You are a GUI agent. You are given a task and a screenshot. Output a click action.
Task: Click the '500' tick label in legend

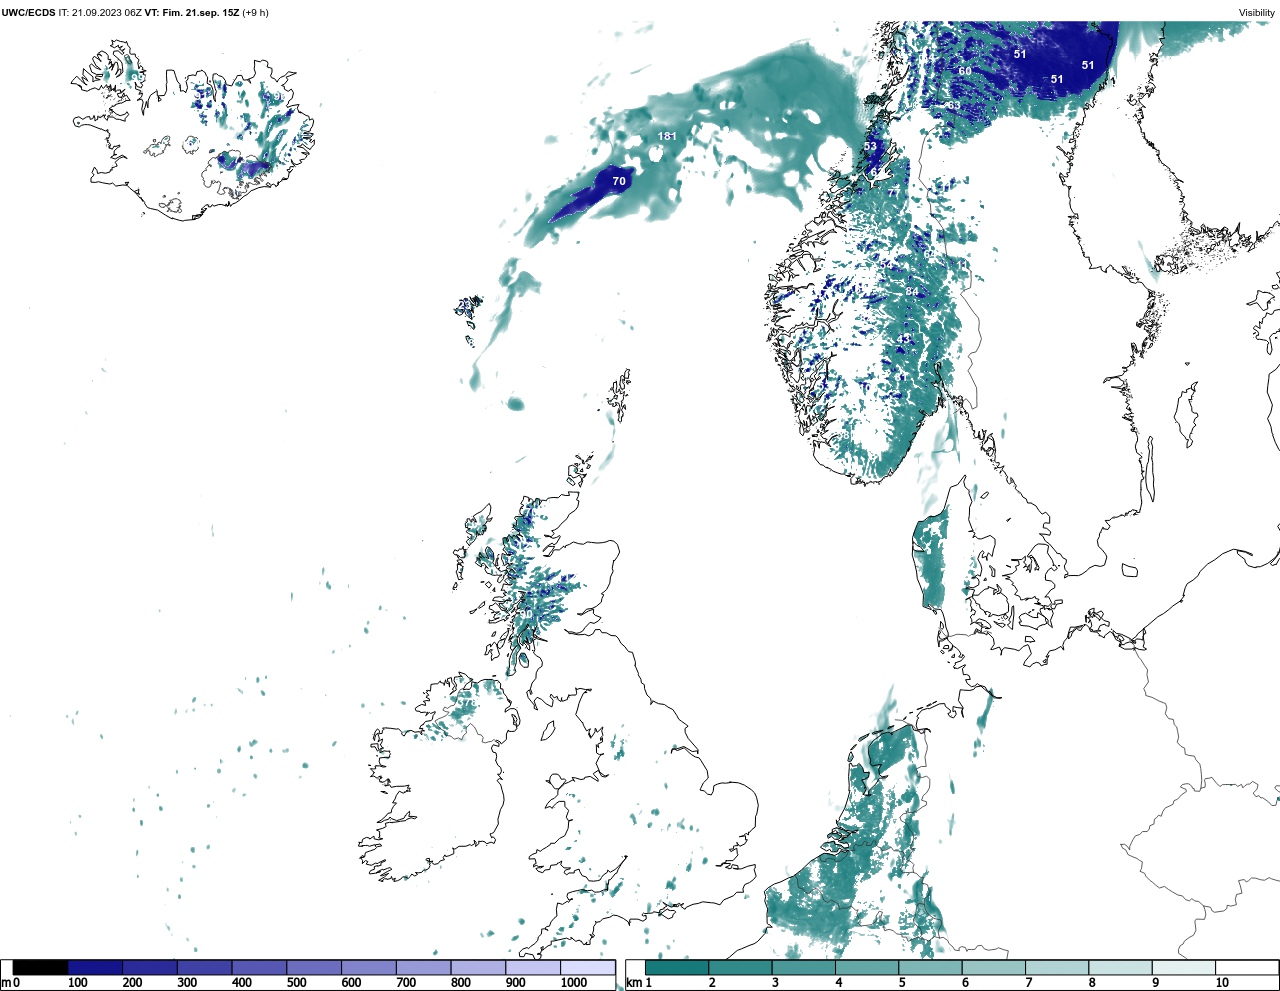tap(296, 983)
